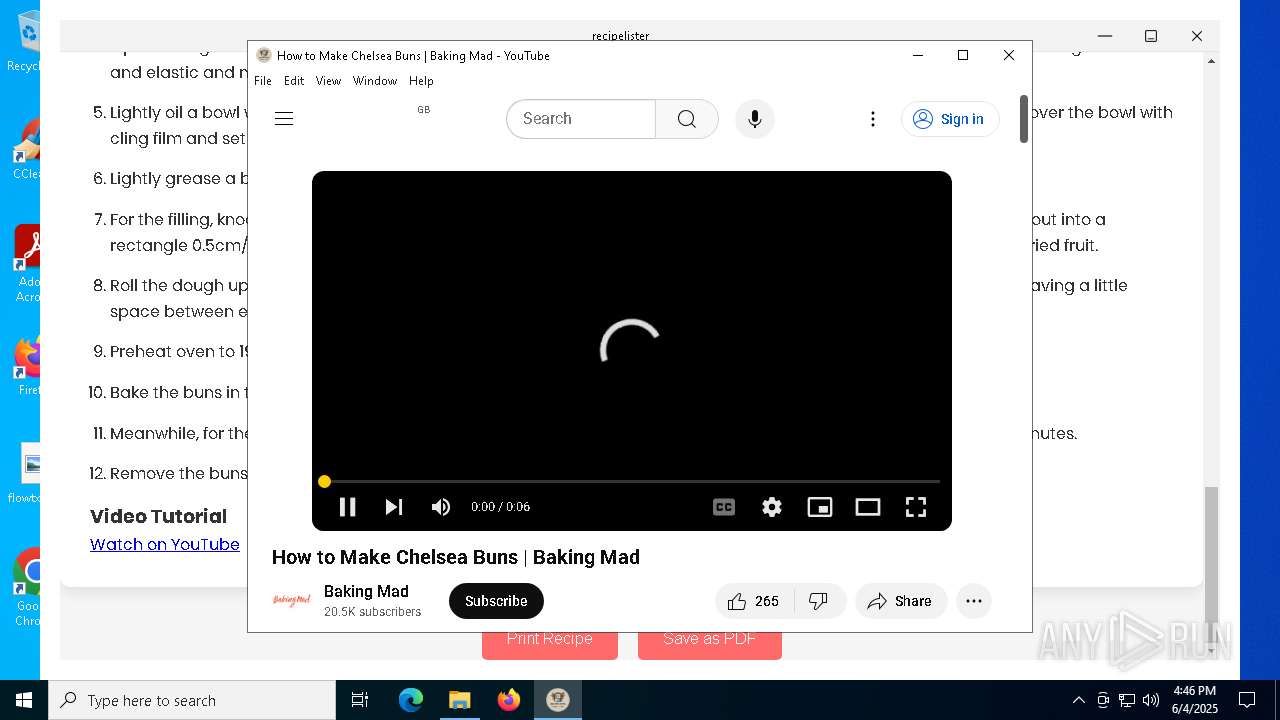
Task: Click the 20.5K subscribers text
Action: tap(373, 612)
